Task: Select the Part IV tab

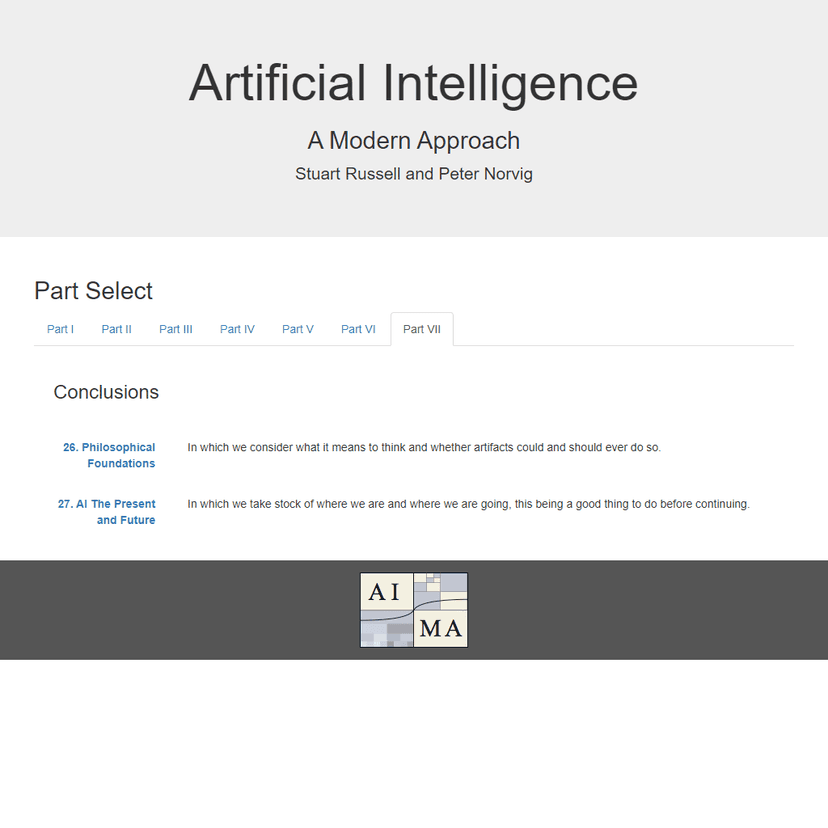Action: coord(237,329)
